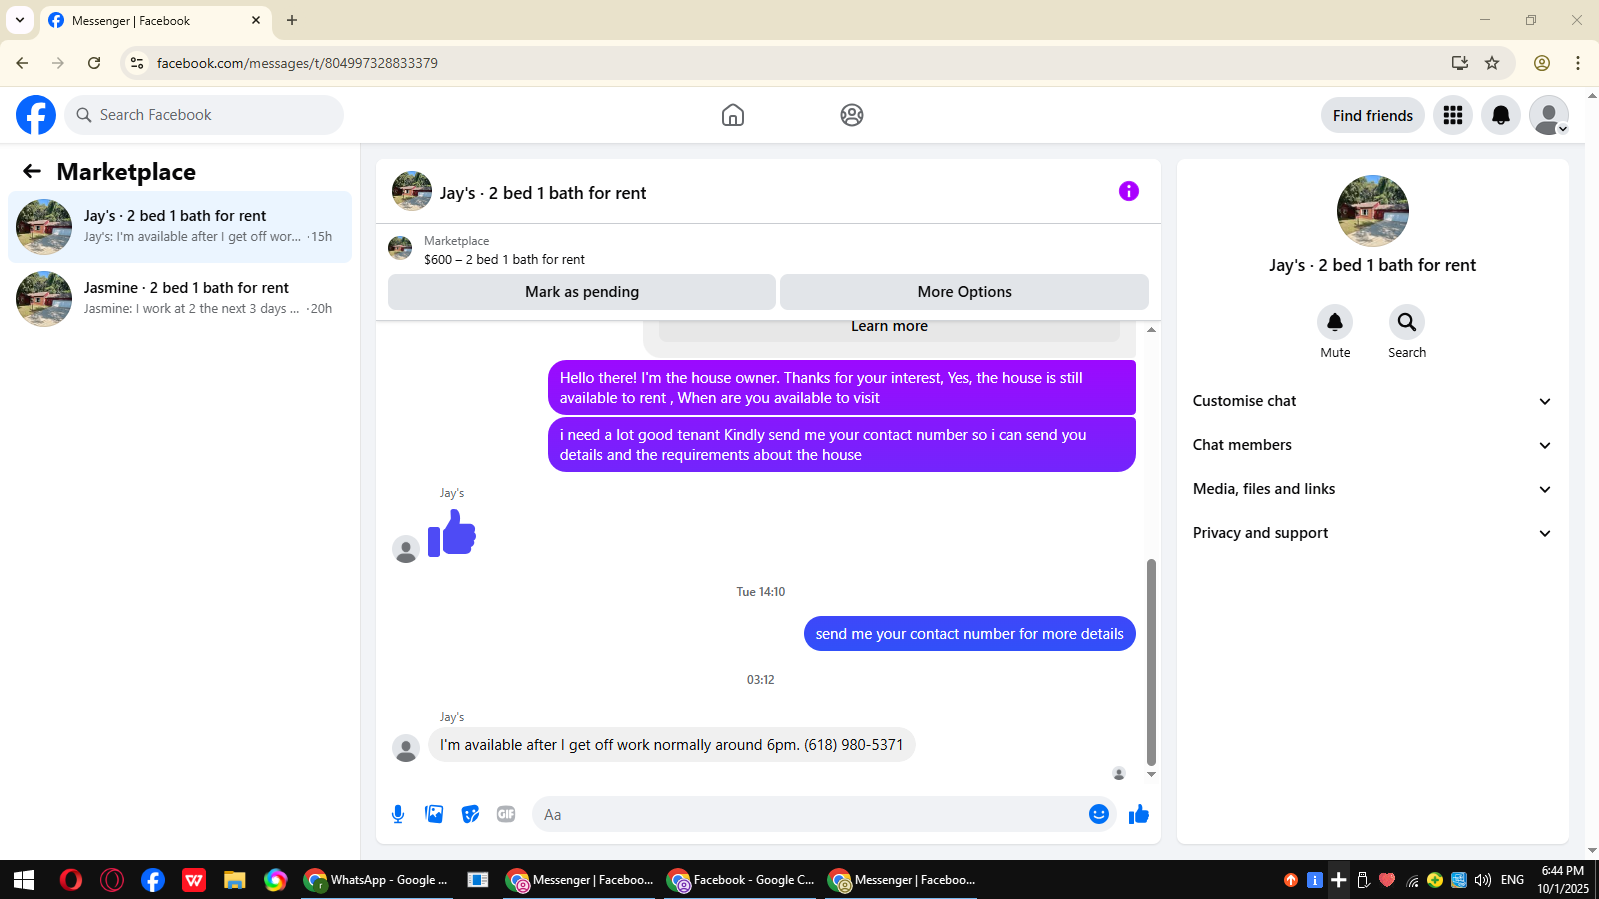
Task: Open the Windows Start menu
Action: [24, 880]
